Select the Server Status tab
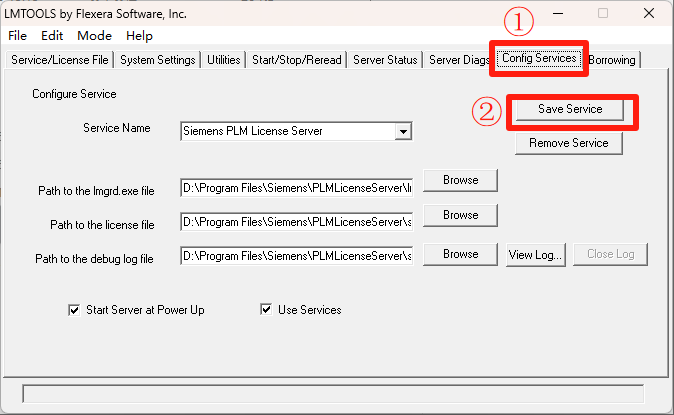This screenshot has height=415, width=674. 385,60
